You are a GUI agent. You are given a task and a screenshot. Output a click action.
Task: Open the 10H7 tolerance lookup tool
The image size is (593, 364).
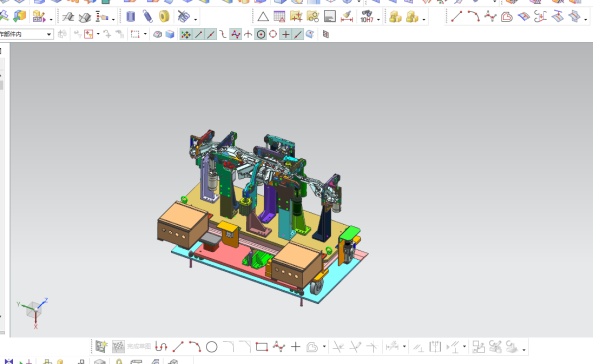tap(366, 17)
